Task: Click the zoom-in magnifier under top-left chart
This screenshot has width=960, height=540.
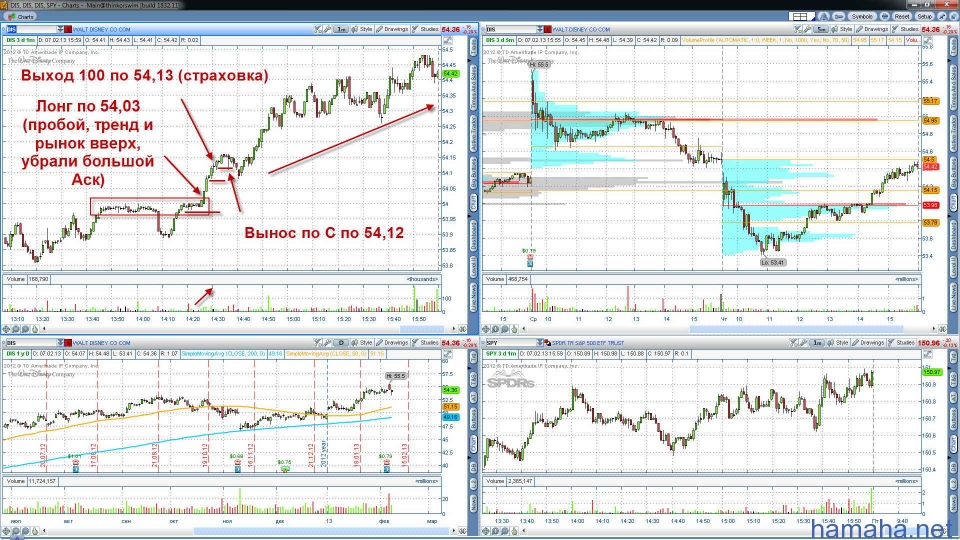Action: point(16,329)
